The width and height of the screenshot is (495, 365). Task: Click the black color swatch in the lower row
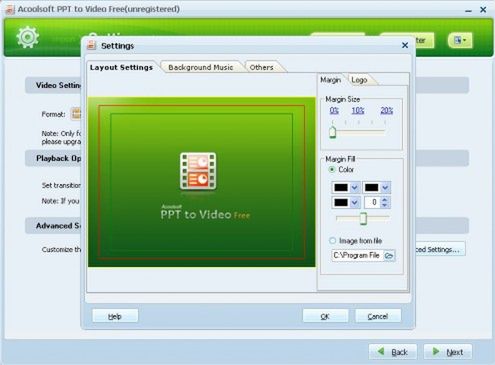(x=341, y=202)
